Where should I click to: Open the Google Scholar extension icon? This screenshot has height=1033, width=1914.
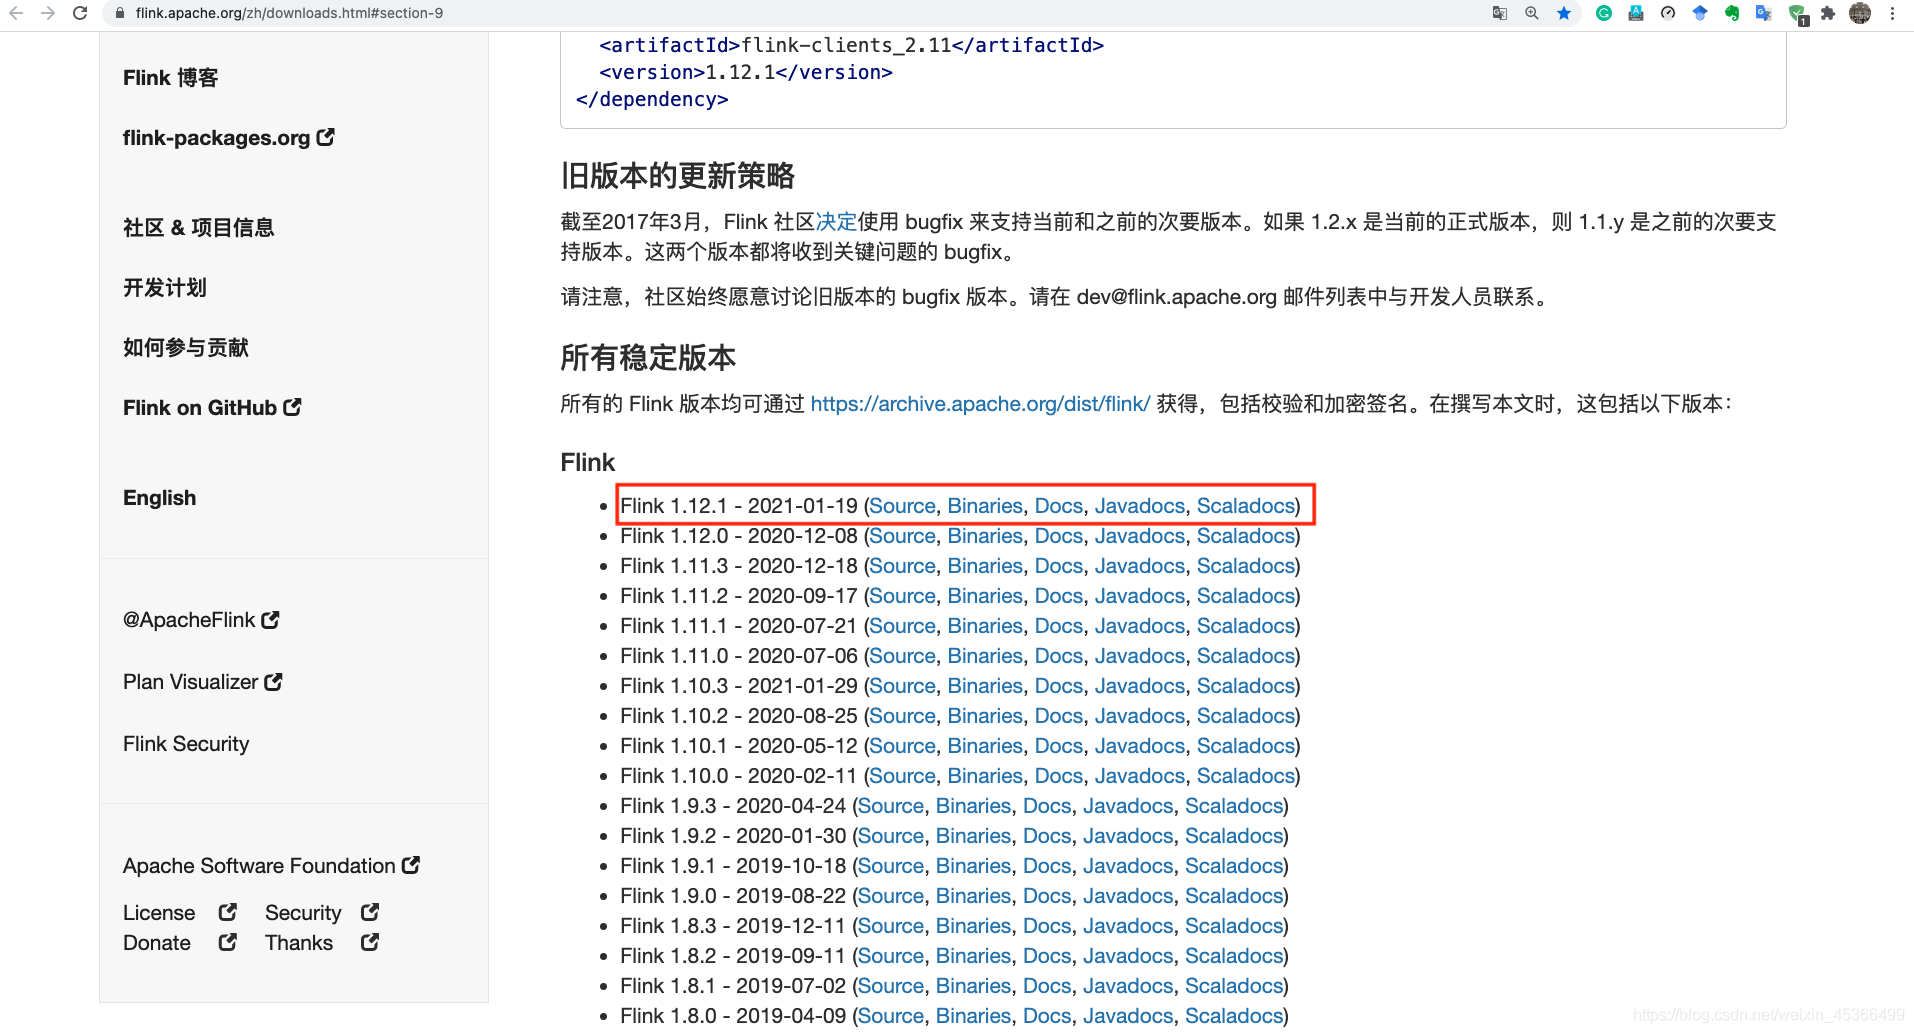point(1700,13)
